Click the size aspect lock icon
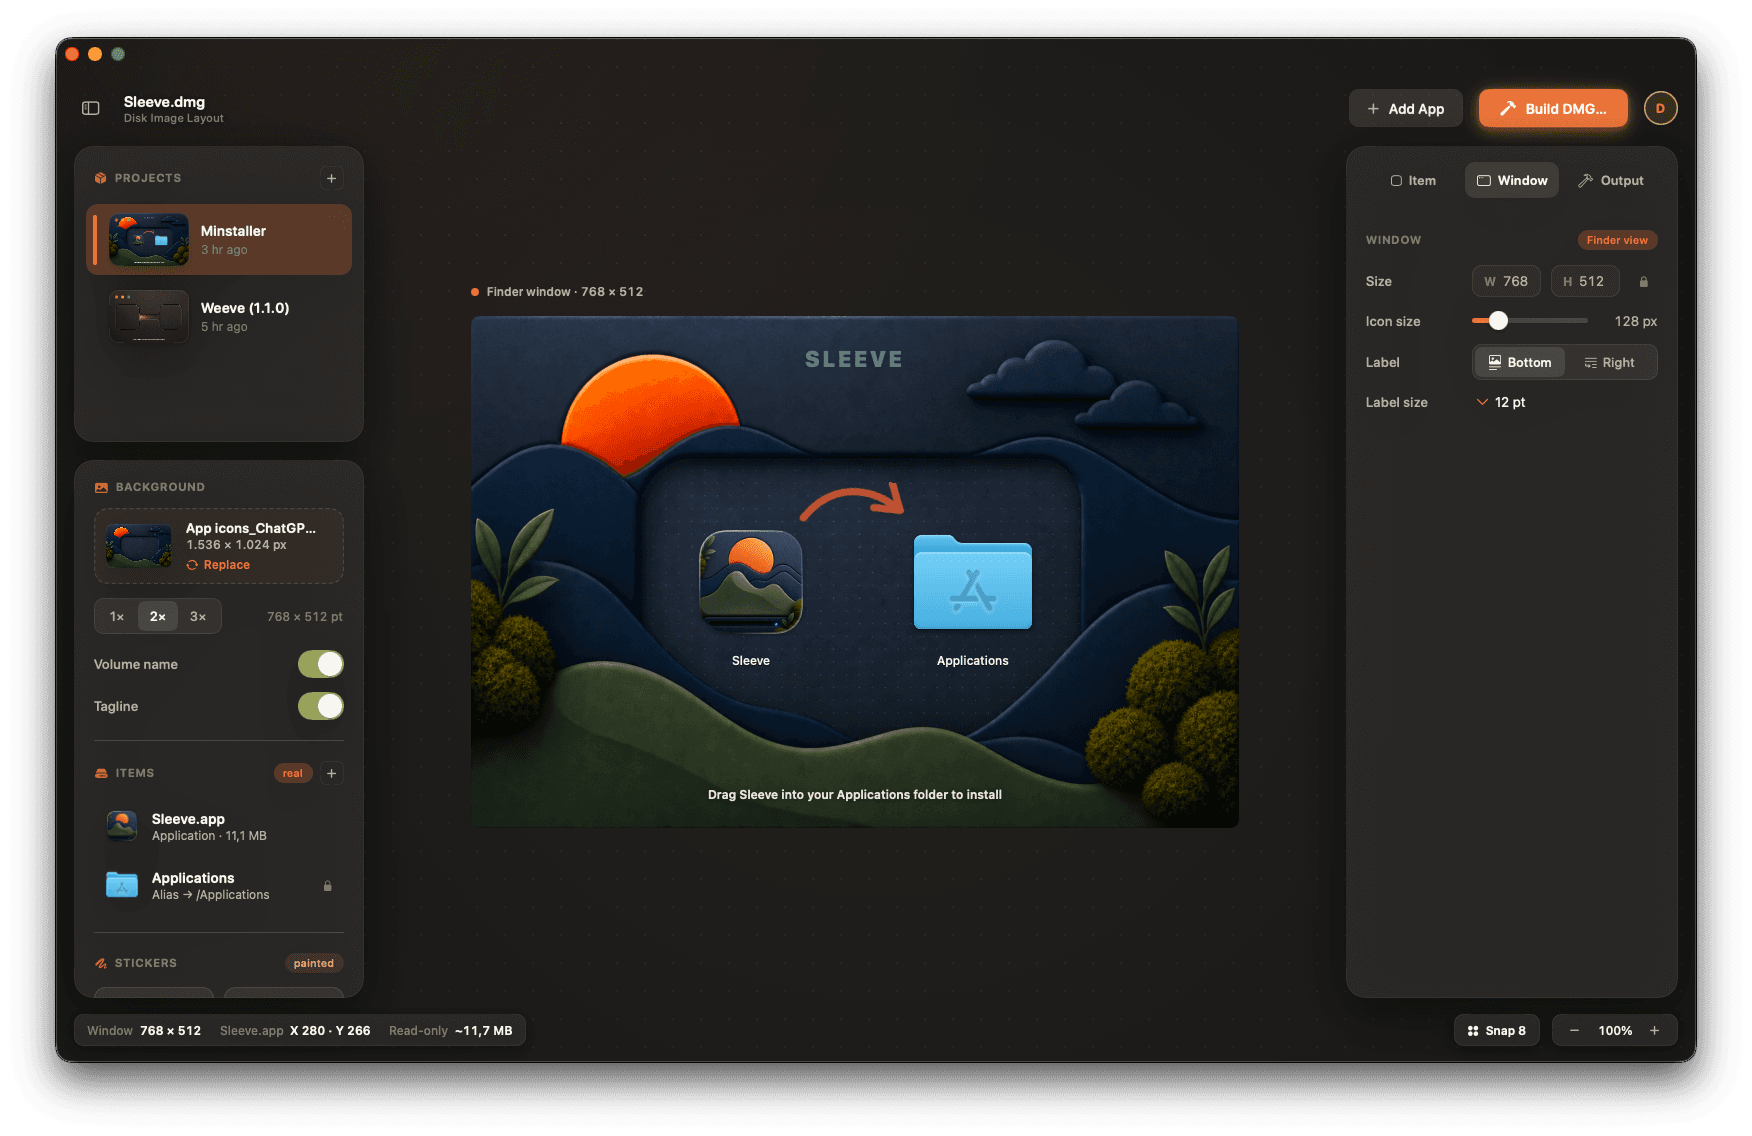 click(x=1643, y=282)
